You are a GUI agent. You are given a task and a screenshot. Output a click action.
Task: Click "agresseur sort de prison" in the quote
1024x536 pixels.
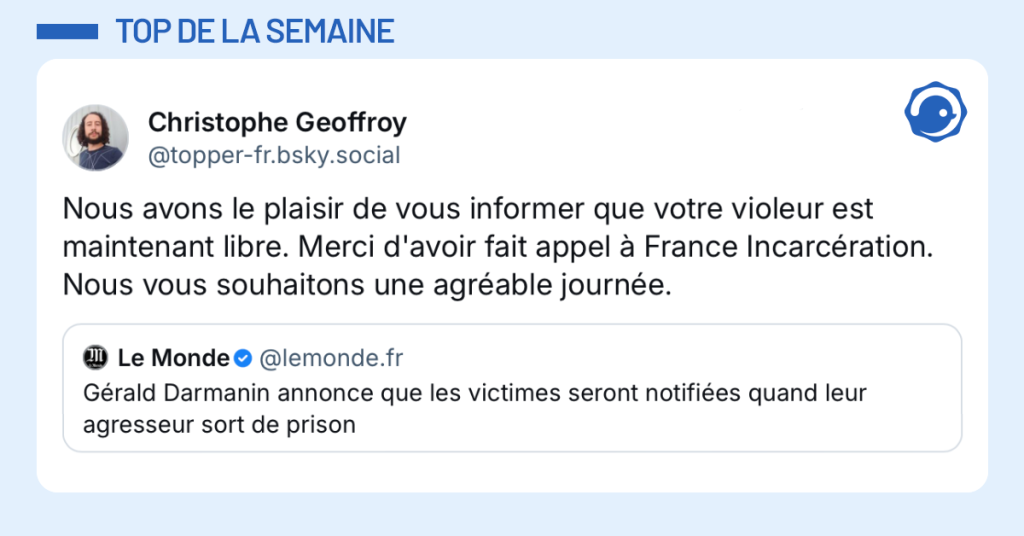click(x=219, y=424)
